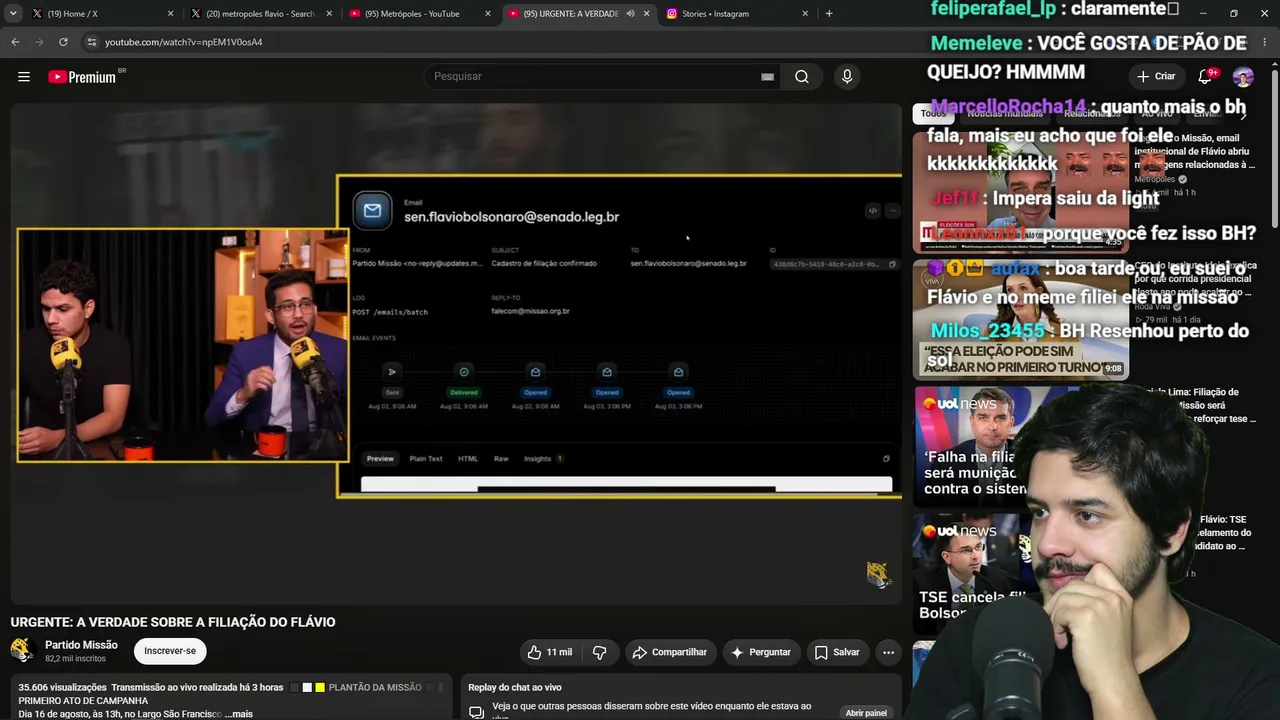The image size is (1280, 720).
Task: Open the YouTube guide hamburger menu
Action: coord(24,77)
